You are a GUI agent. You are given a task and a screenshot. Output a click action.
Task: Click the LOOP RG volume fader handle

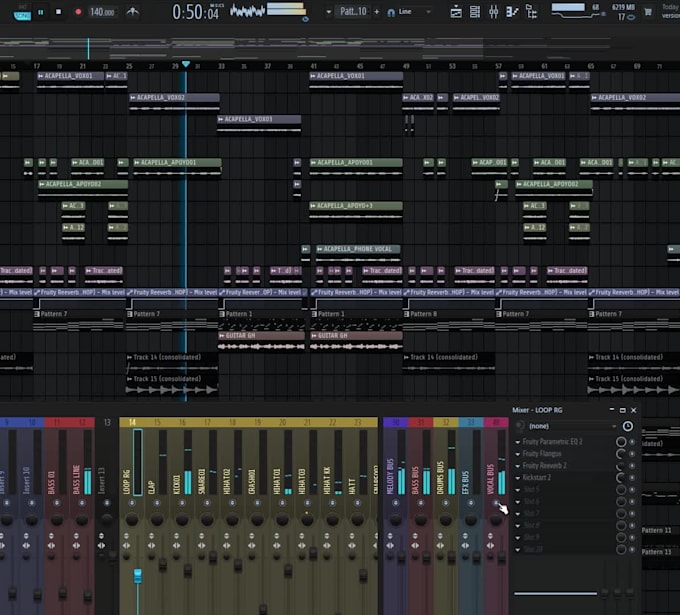pyautogui.click(x=137, y=576)
